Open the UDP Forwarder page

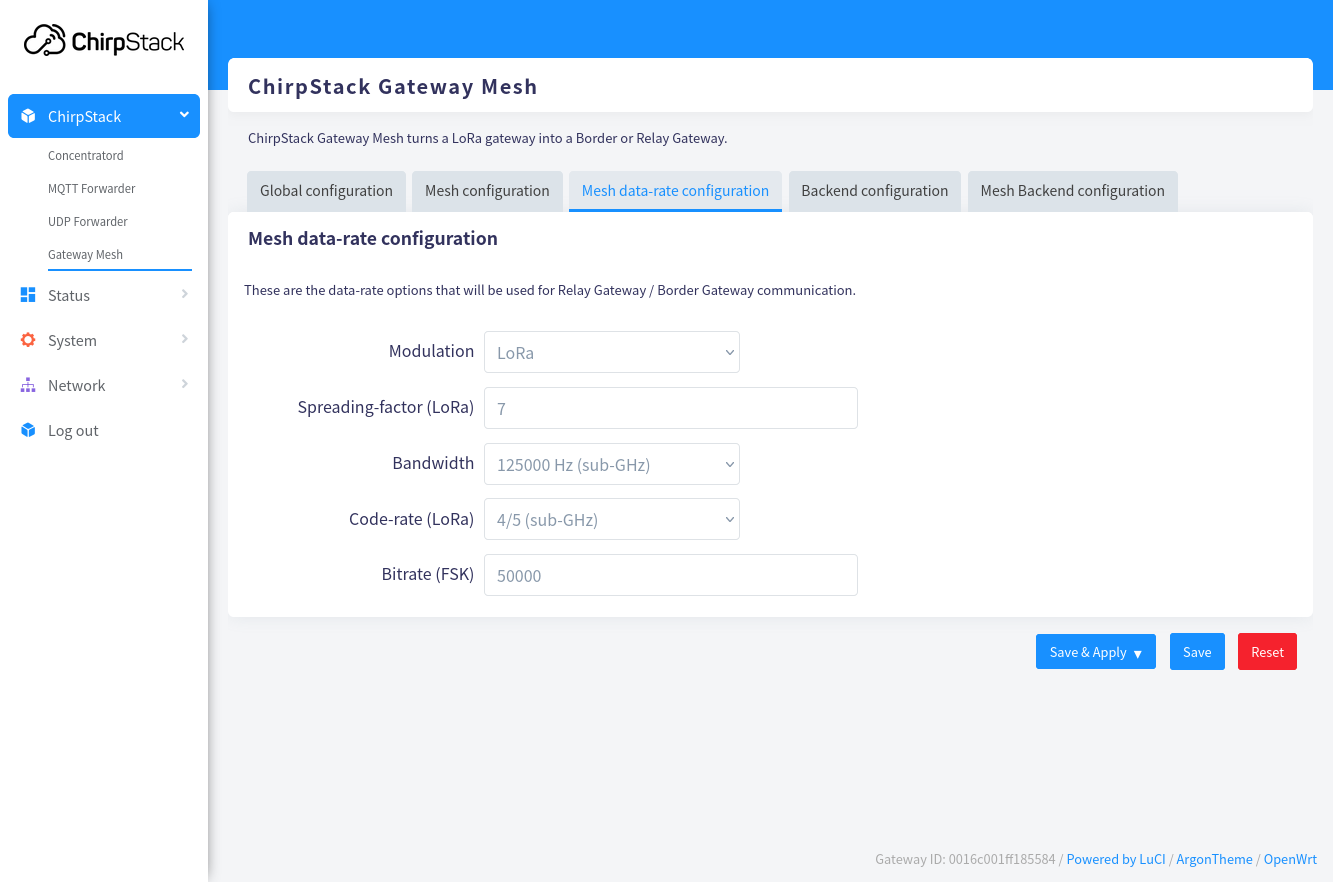pos(88,221)
